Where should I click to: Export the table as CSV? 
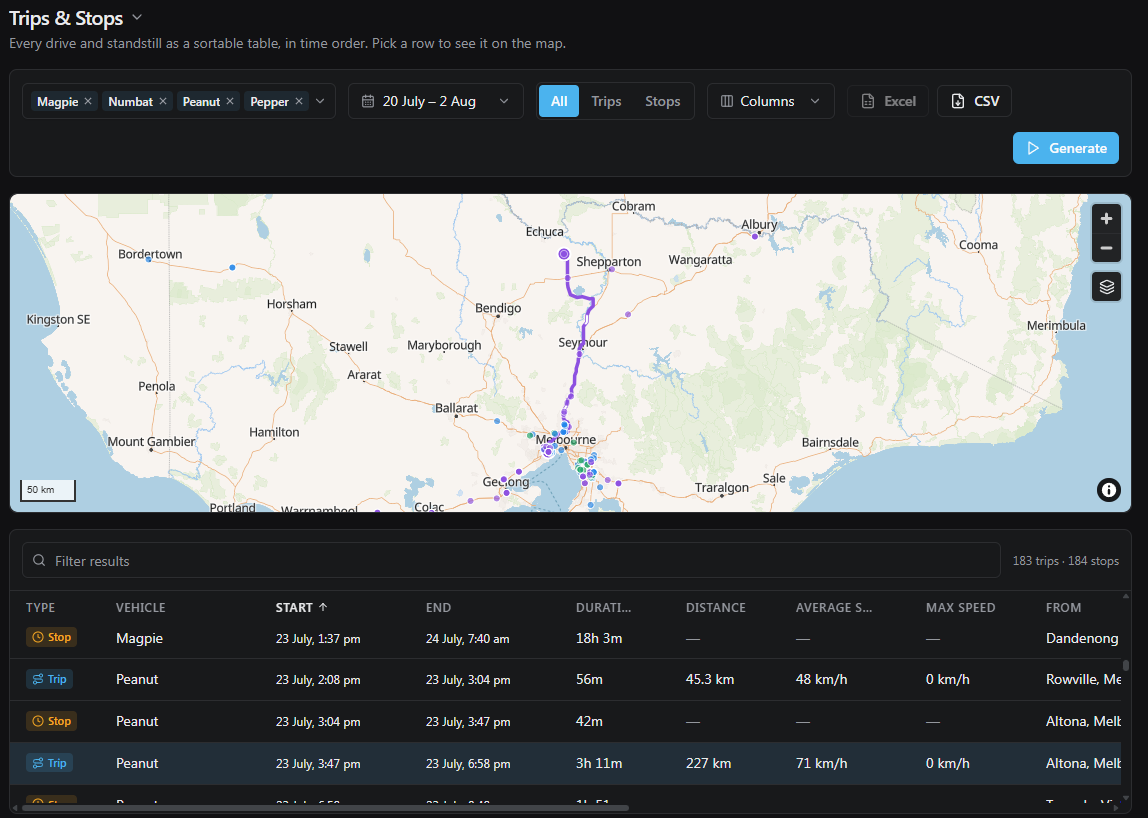click(x=974, y=101)
